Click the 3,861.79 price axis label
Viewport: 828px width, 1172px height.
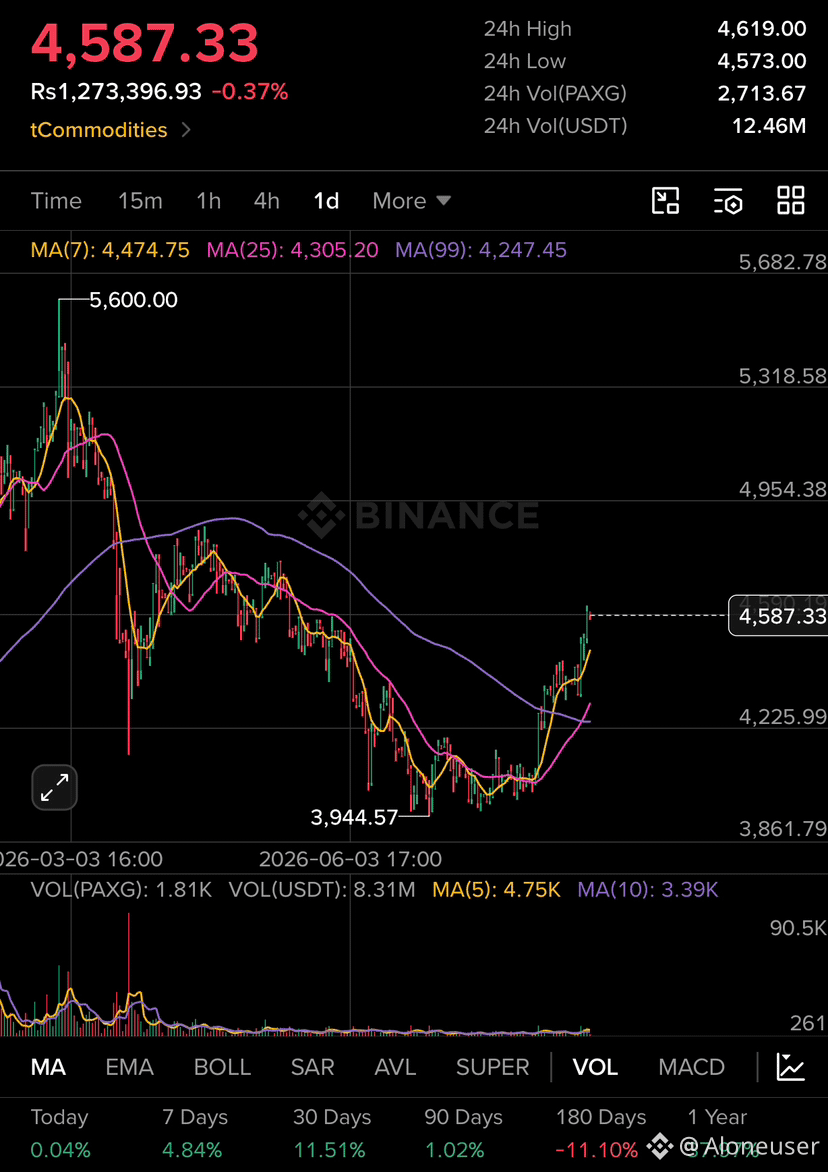pos(782,828)
